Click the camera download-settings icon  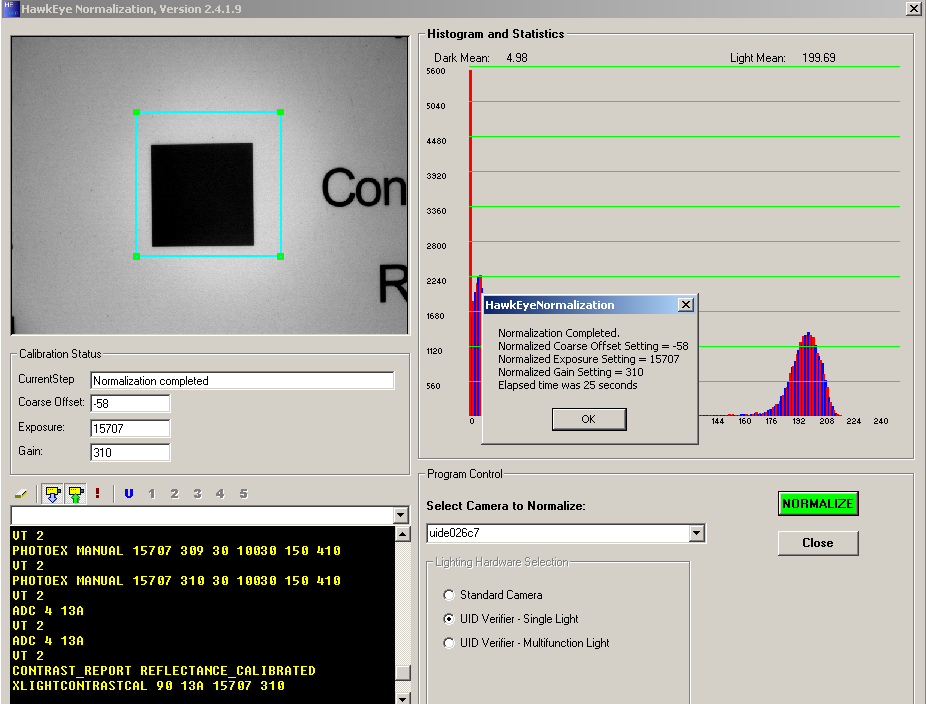[x=52, y=492]
